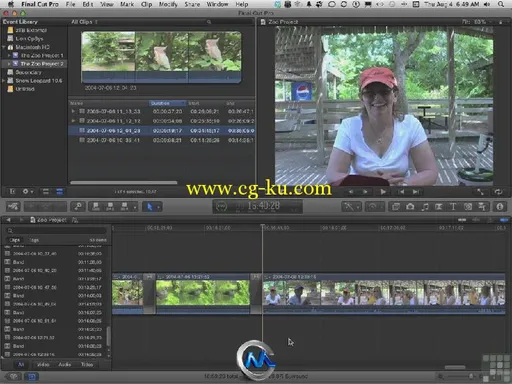Toggle skimming in the timeline
Viewport: 512px width, 384px height.
click(x=462, y=220)
